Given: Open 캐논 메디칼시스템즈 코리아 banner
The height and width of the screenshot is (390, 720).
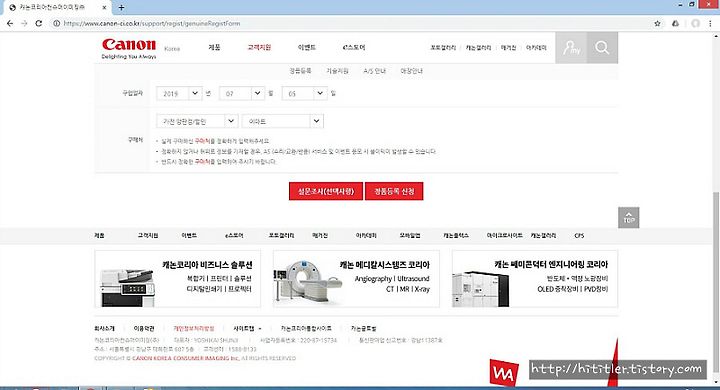Looking at the screenshot, I should click(356, 279).
